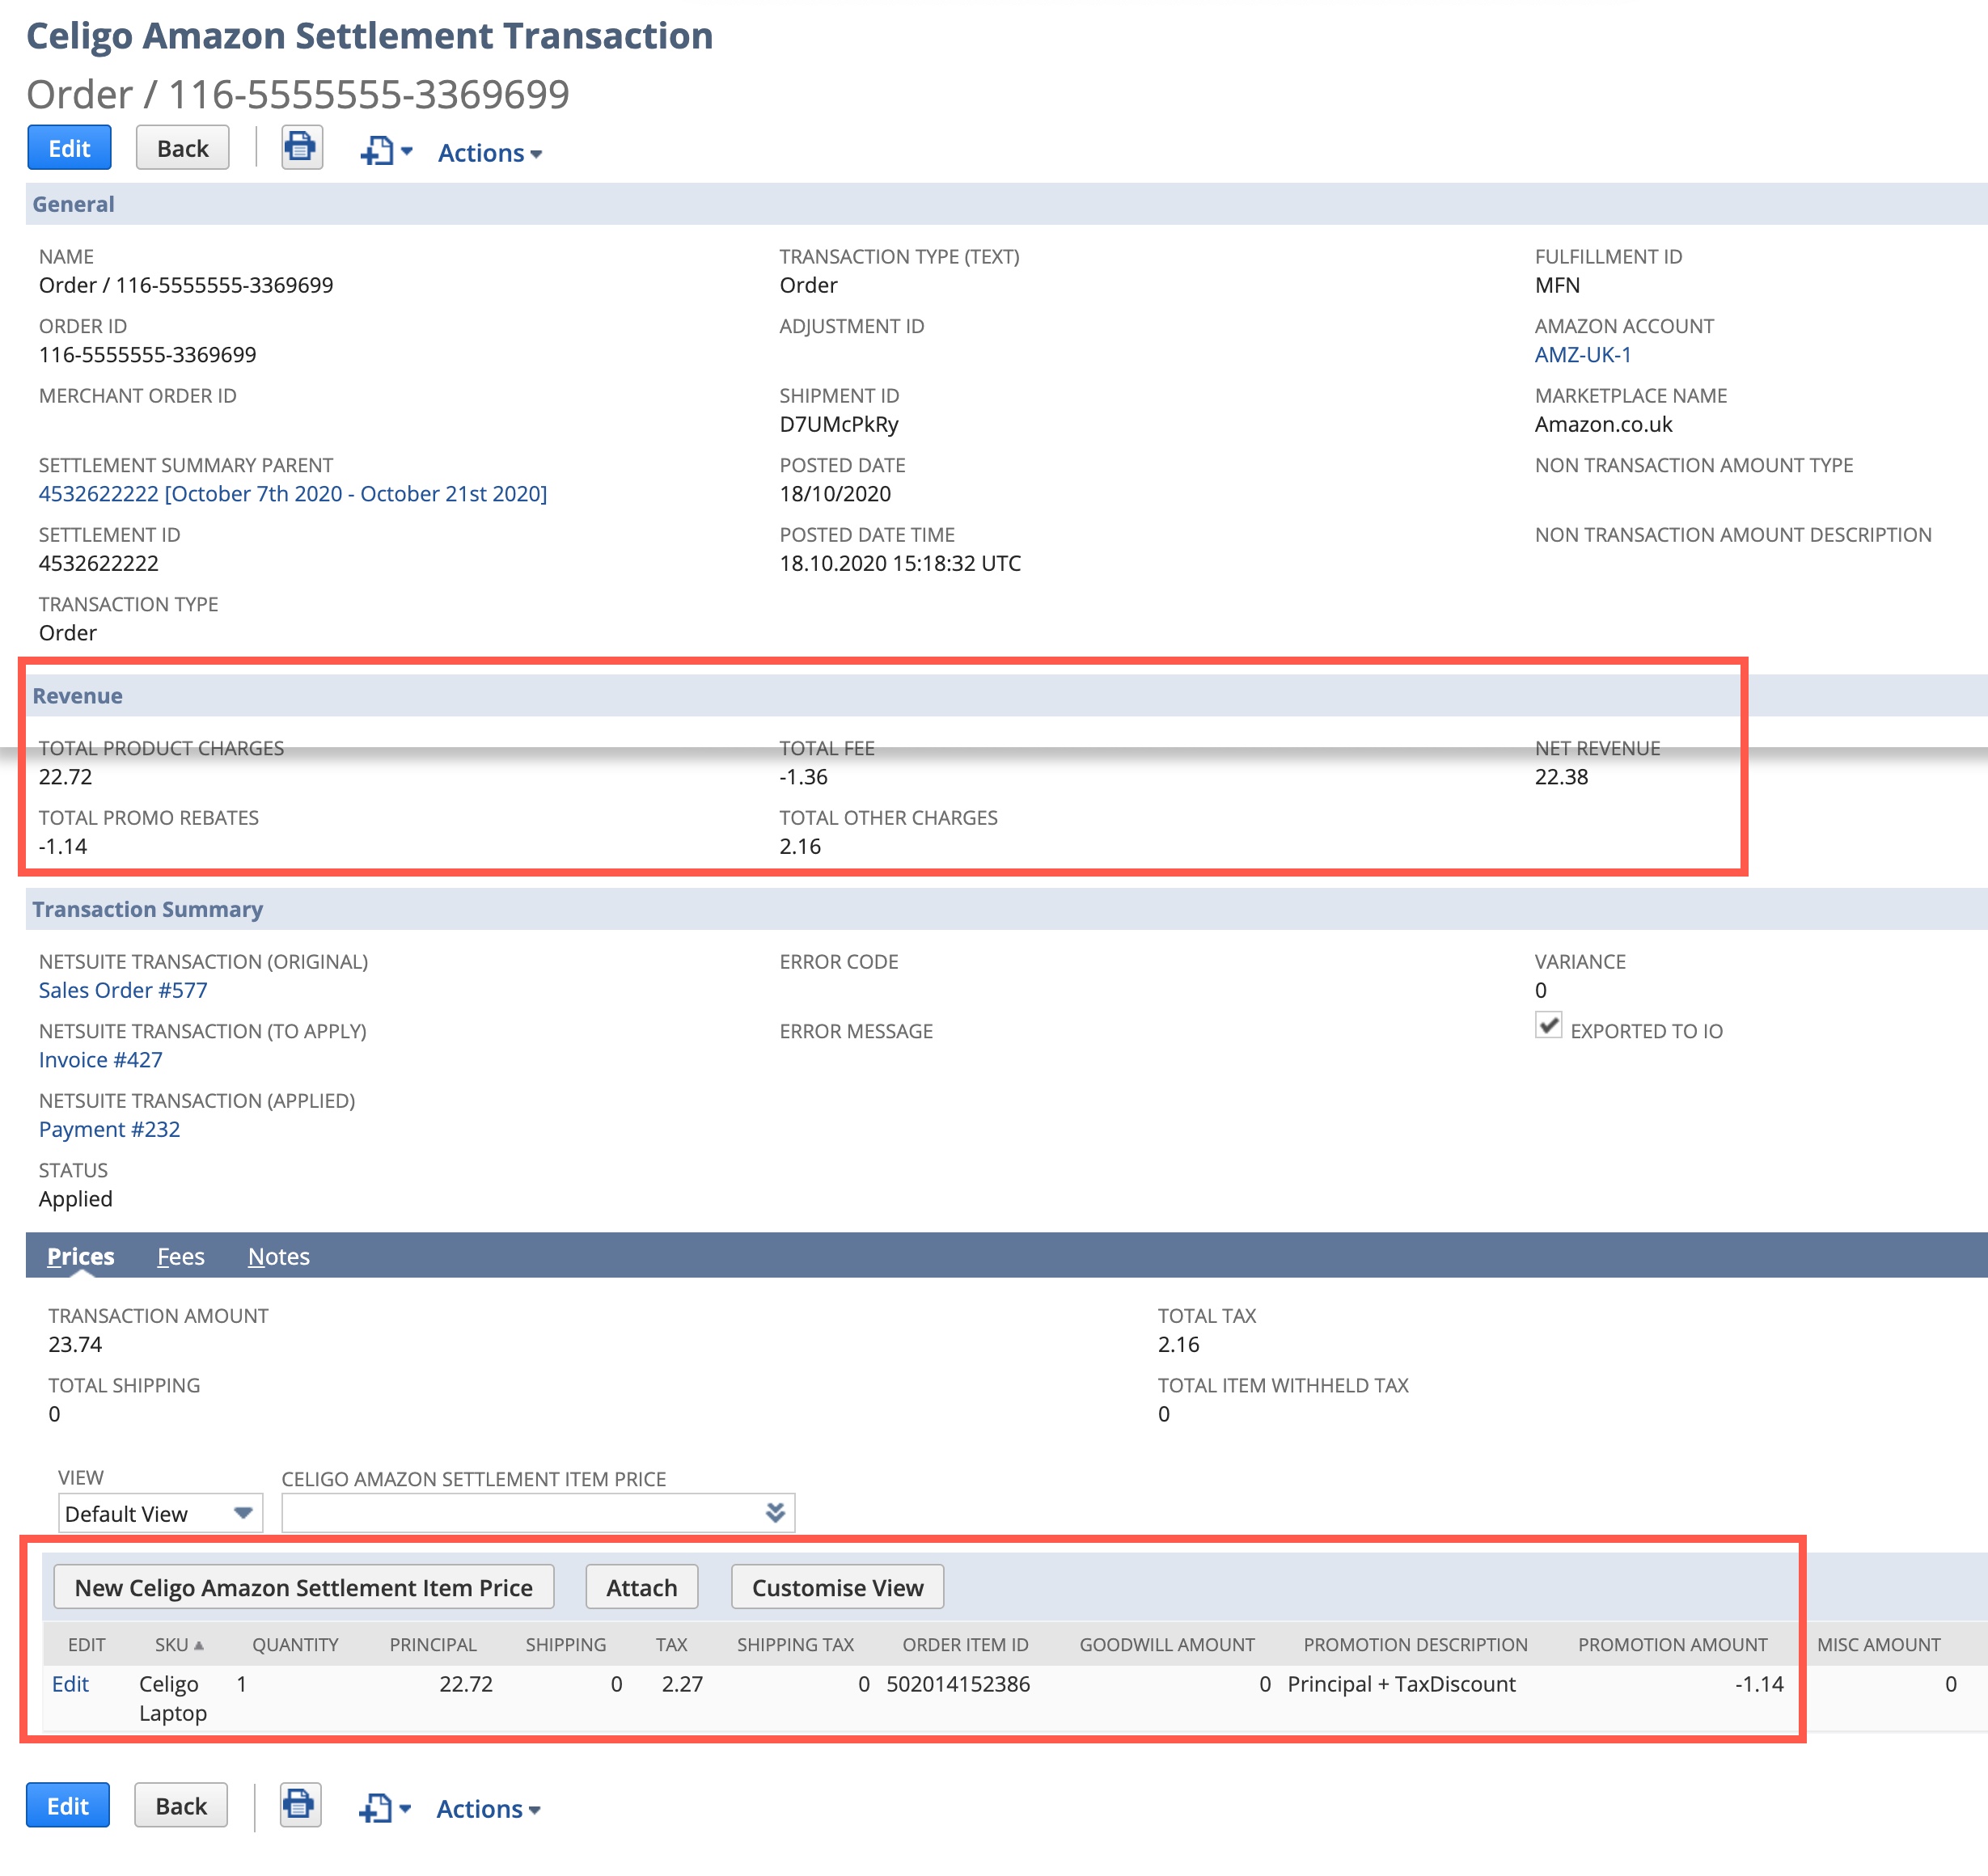
Task: Click the Order Item ID column header
Action: tap(966, 1645)
